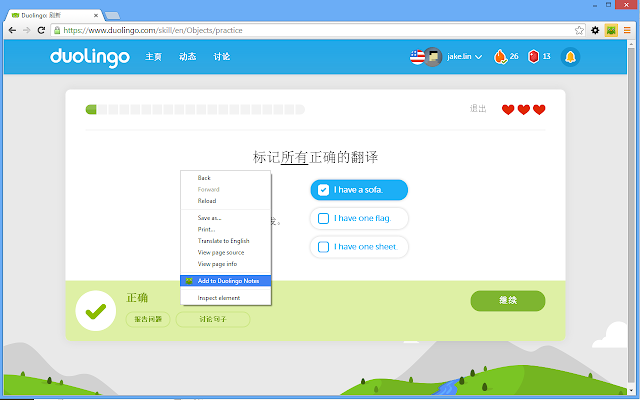
Task: Open a new browser tab
Action: [x=112, y=16]
